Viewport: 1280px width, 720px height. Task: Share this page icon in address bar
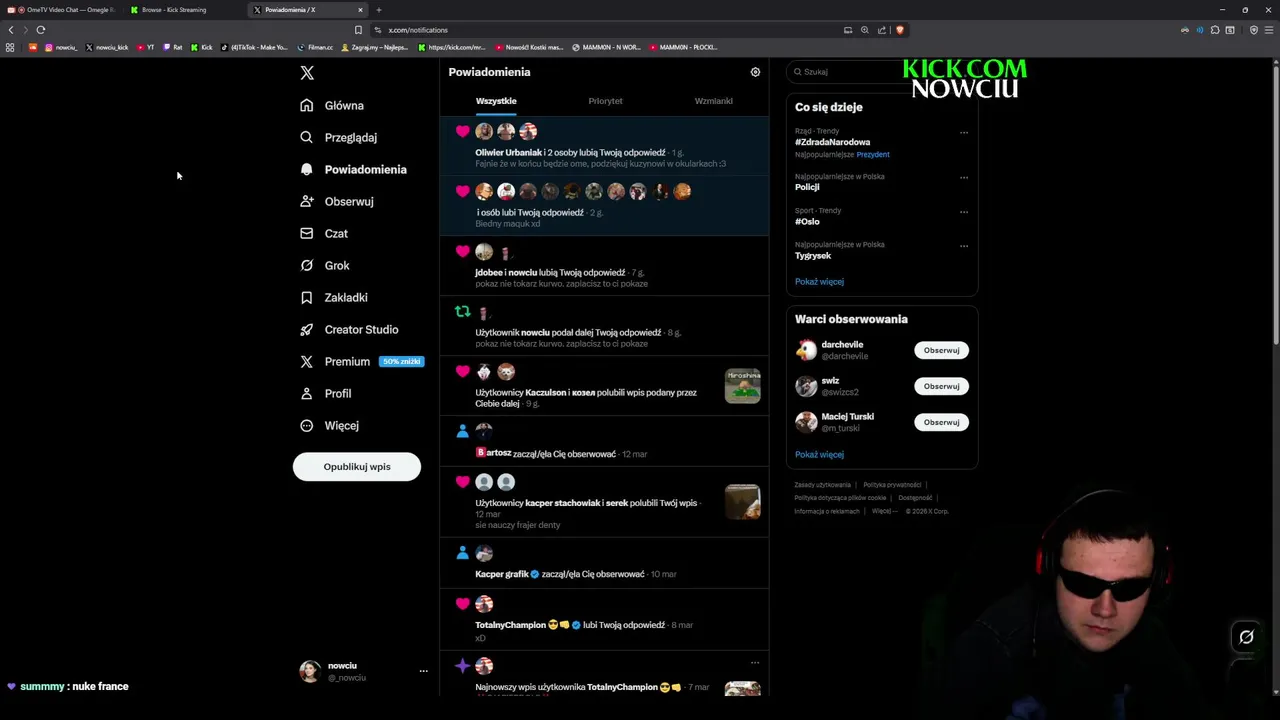pyautogui.click(x=882, y=30)
